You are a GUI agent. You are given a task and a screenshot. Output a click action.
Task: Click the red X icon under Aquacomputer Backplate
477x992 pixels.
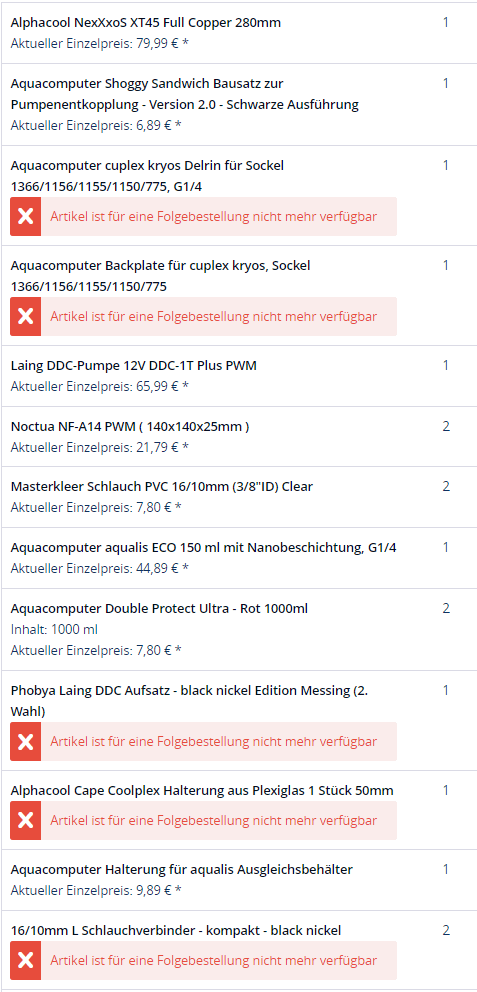click(x=25, y=316)
